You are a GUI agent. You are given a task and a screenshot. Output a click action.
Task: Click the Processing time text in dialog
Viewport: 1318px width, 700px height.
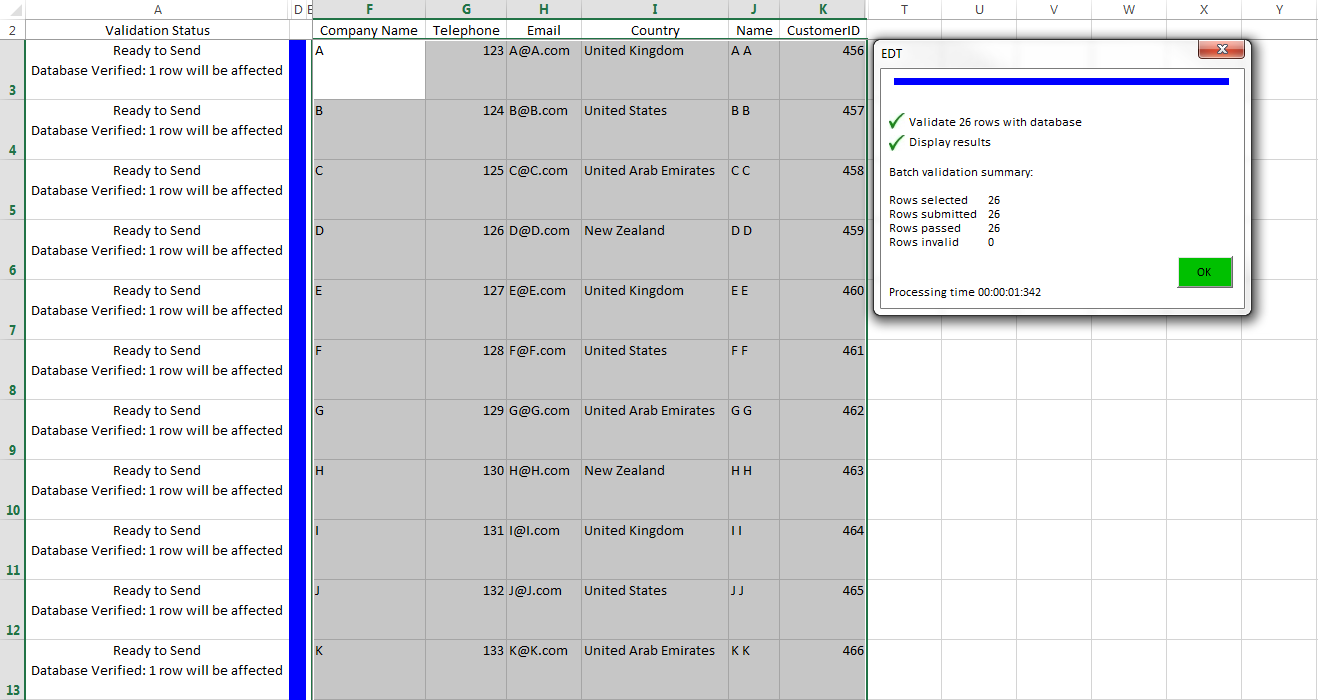(x=964, y=292)
